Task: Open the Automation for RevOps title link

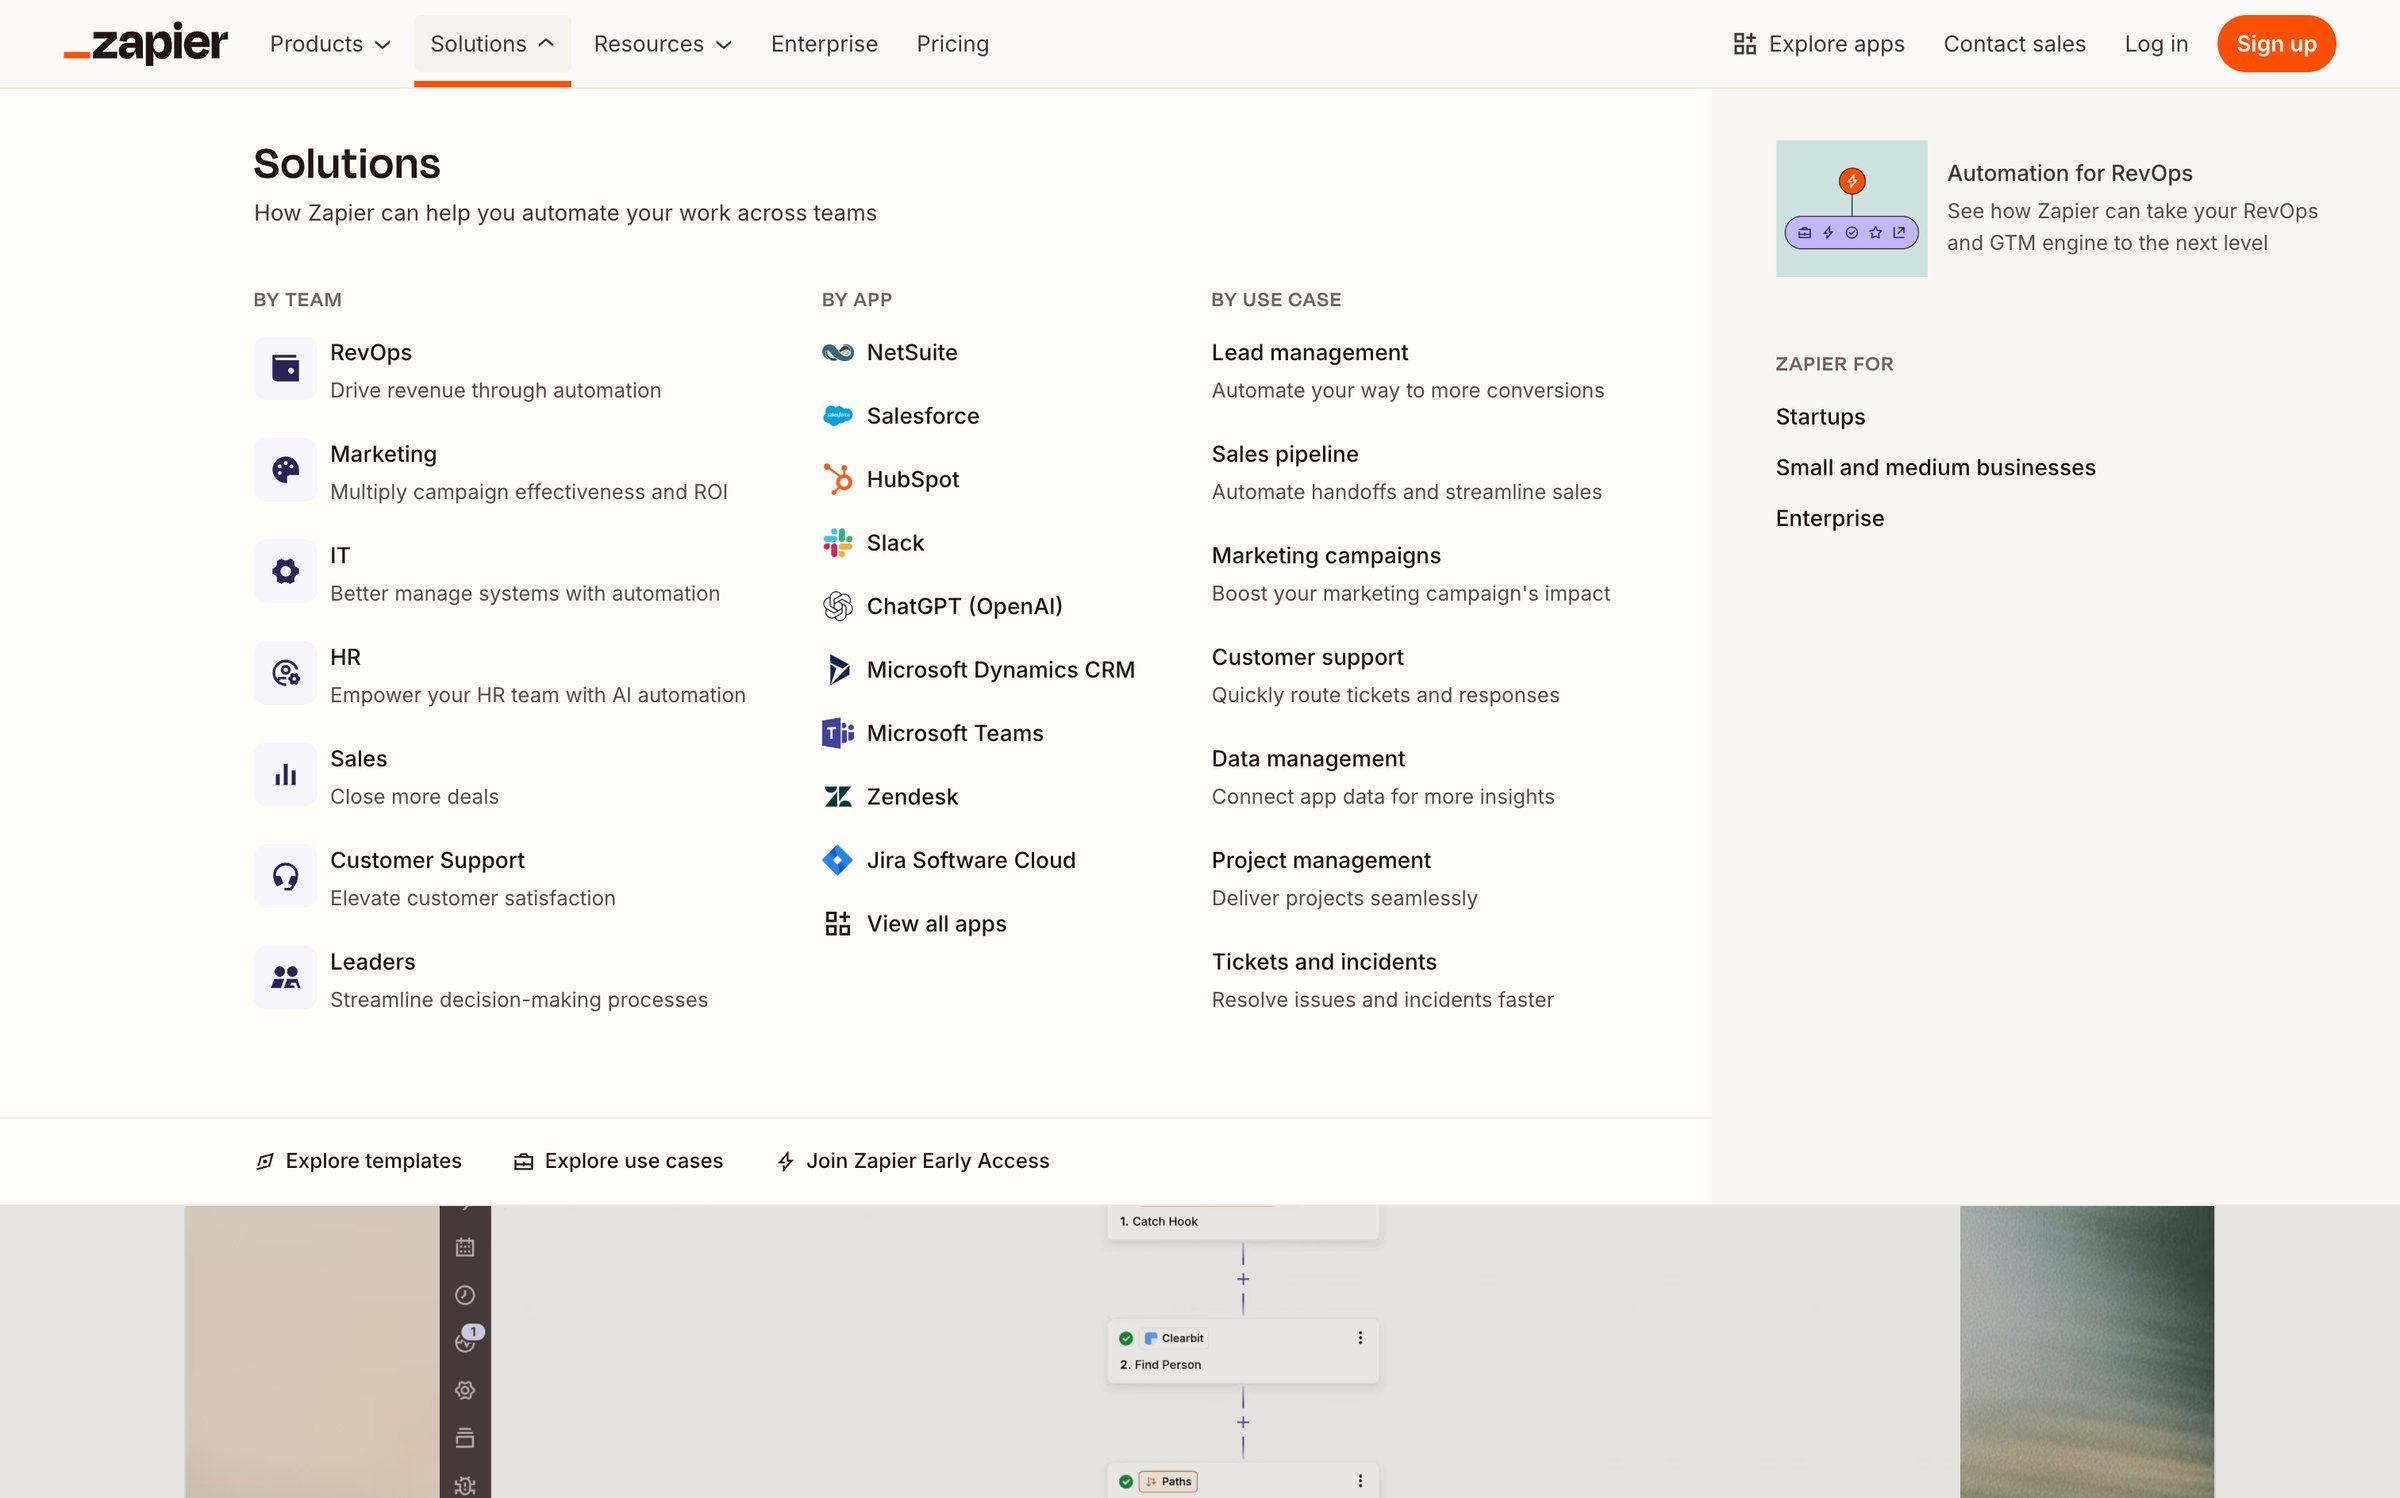Action: (x=2069, y=173)
